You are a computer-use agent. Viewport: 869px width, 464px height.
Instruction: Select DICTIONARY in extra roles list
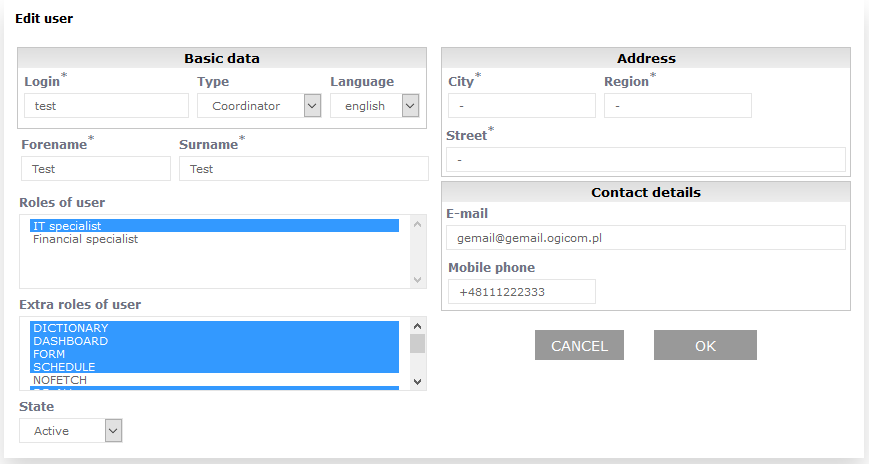point(214,328)
